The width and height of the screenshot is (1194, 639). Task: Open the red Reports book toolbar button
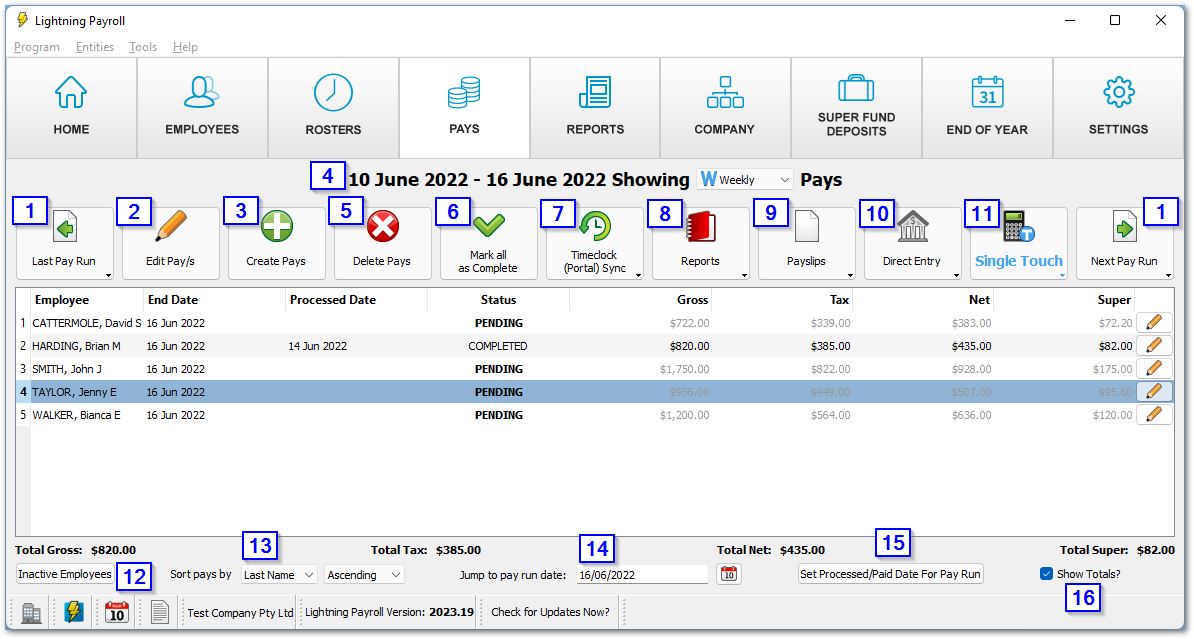[700, 243]
